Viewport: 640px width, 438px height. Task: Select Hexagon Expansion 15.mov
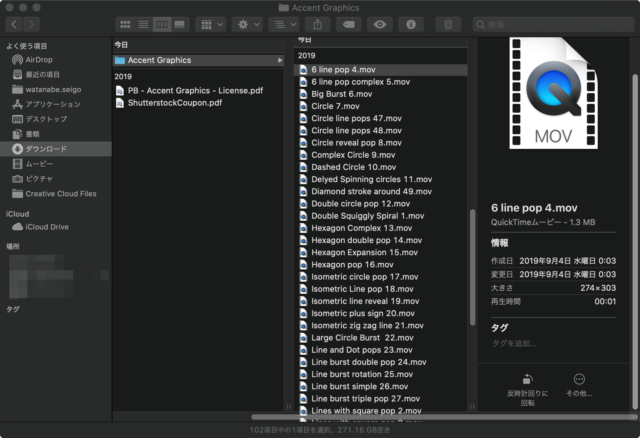pyautogui.click(x=380, y=253)
